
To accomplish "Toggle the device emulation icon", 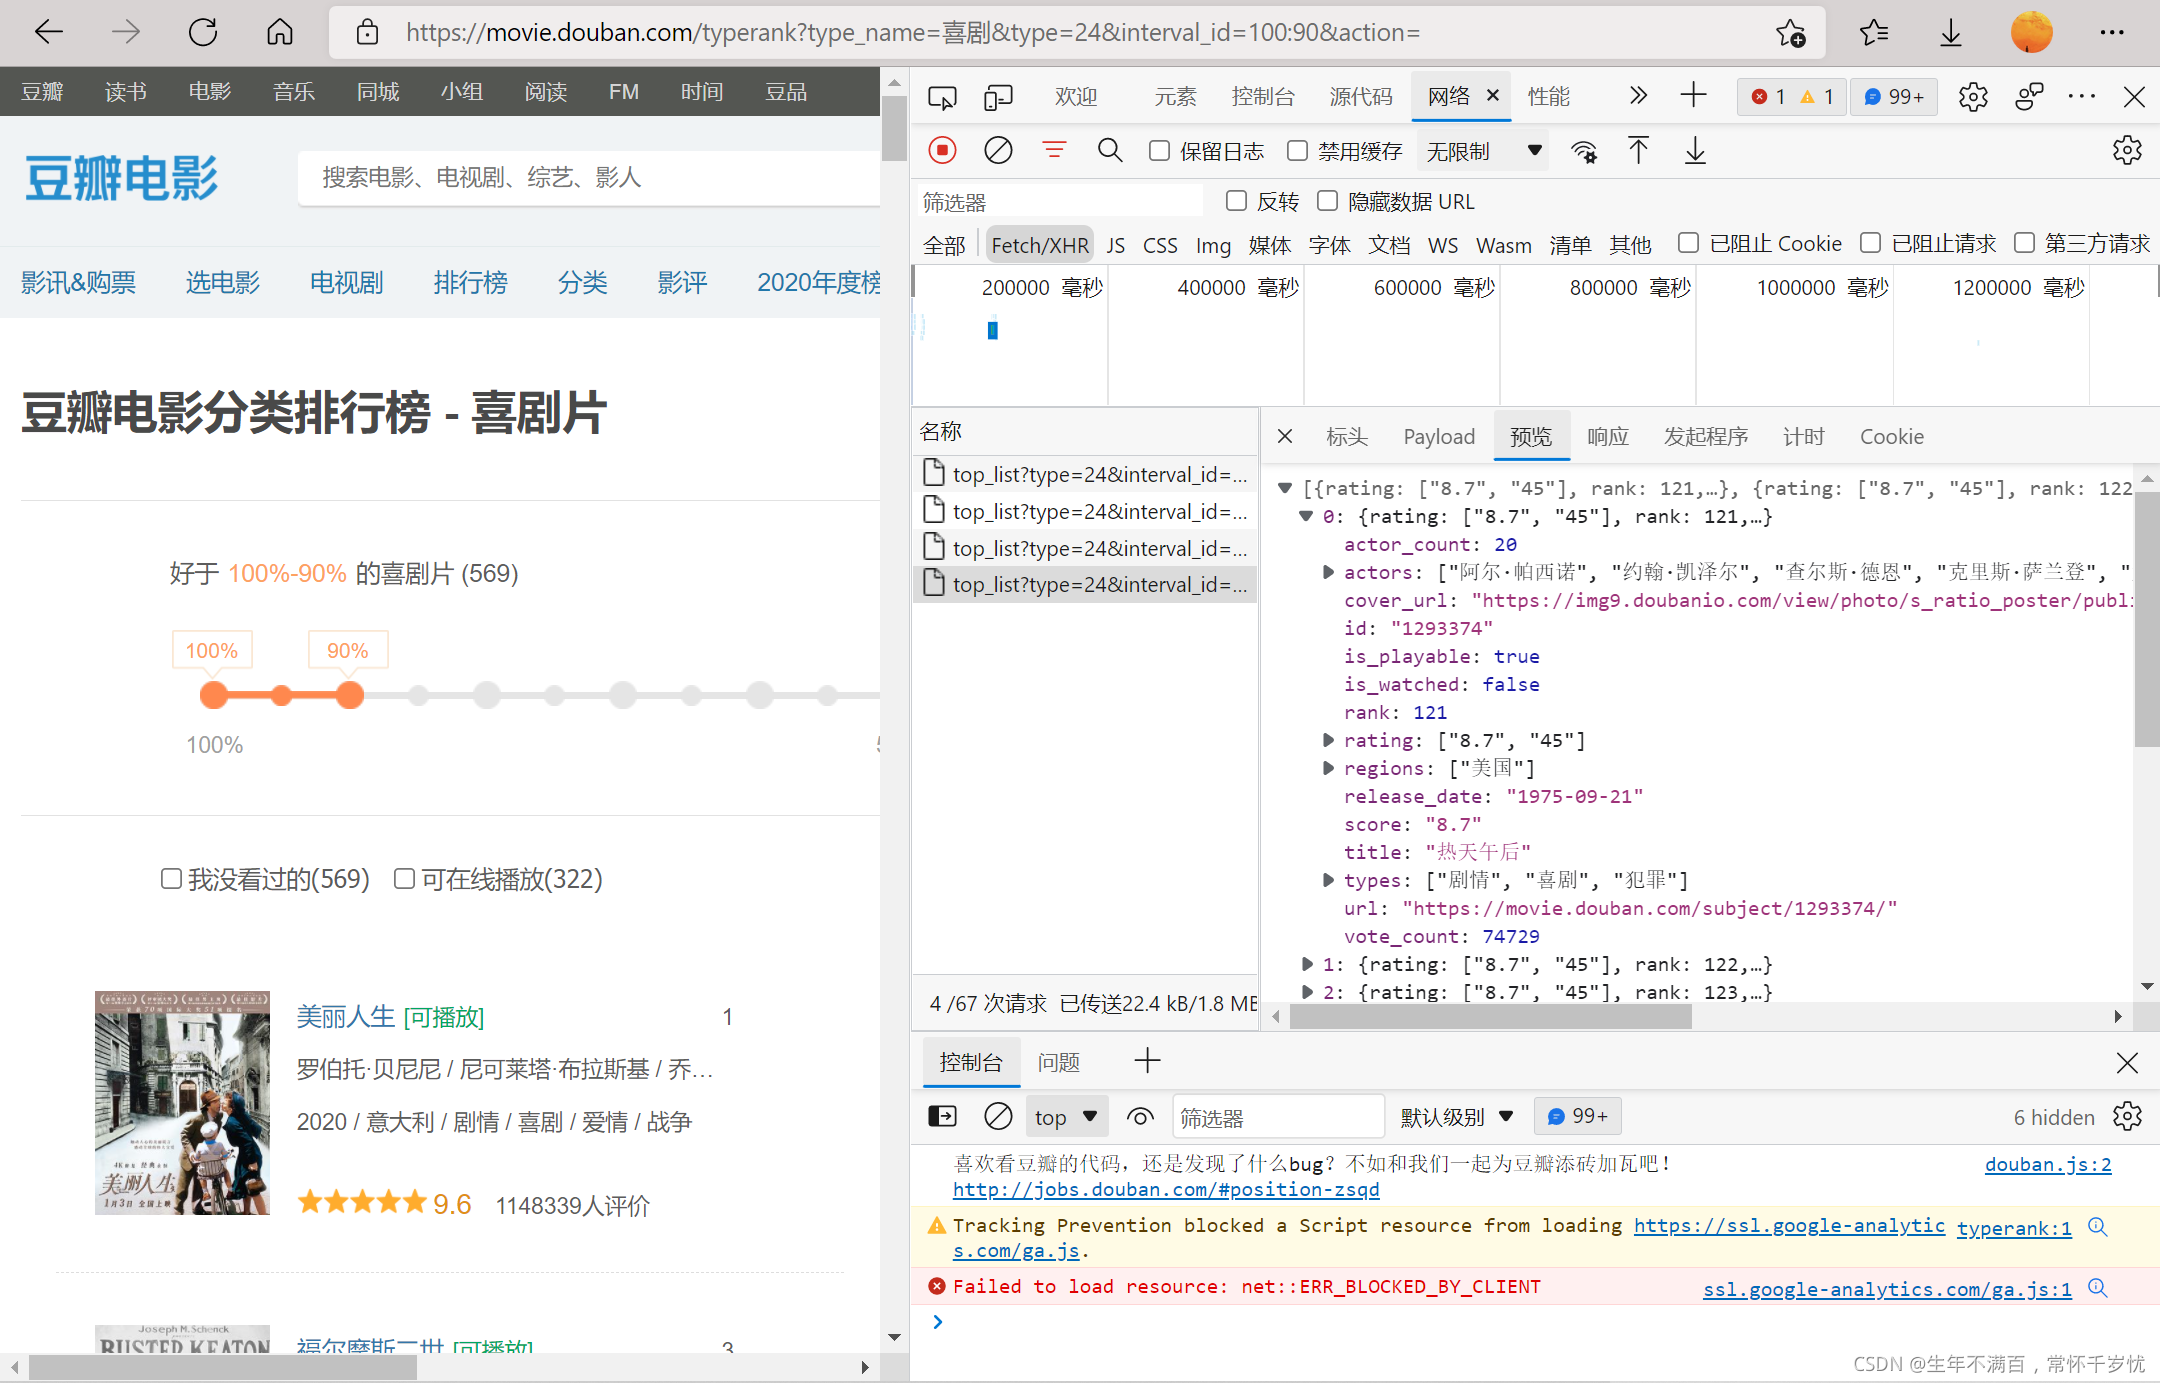I will 998,97.
